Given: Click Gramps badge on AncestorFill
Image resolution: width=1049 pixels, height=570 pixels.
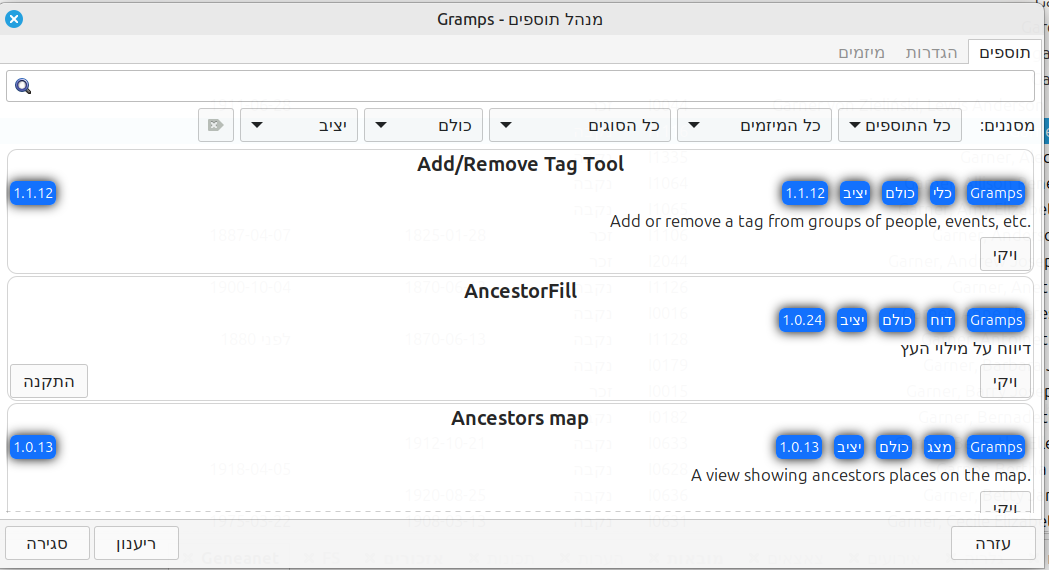Looking at the screenshot, I should click(x=996, y=320).
